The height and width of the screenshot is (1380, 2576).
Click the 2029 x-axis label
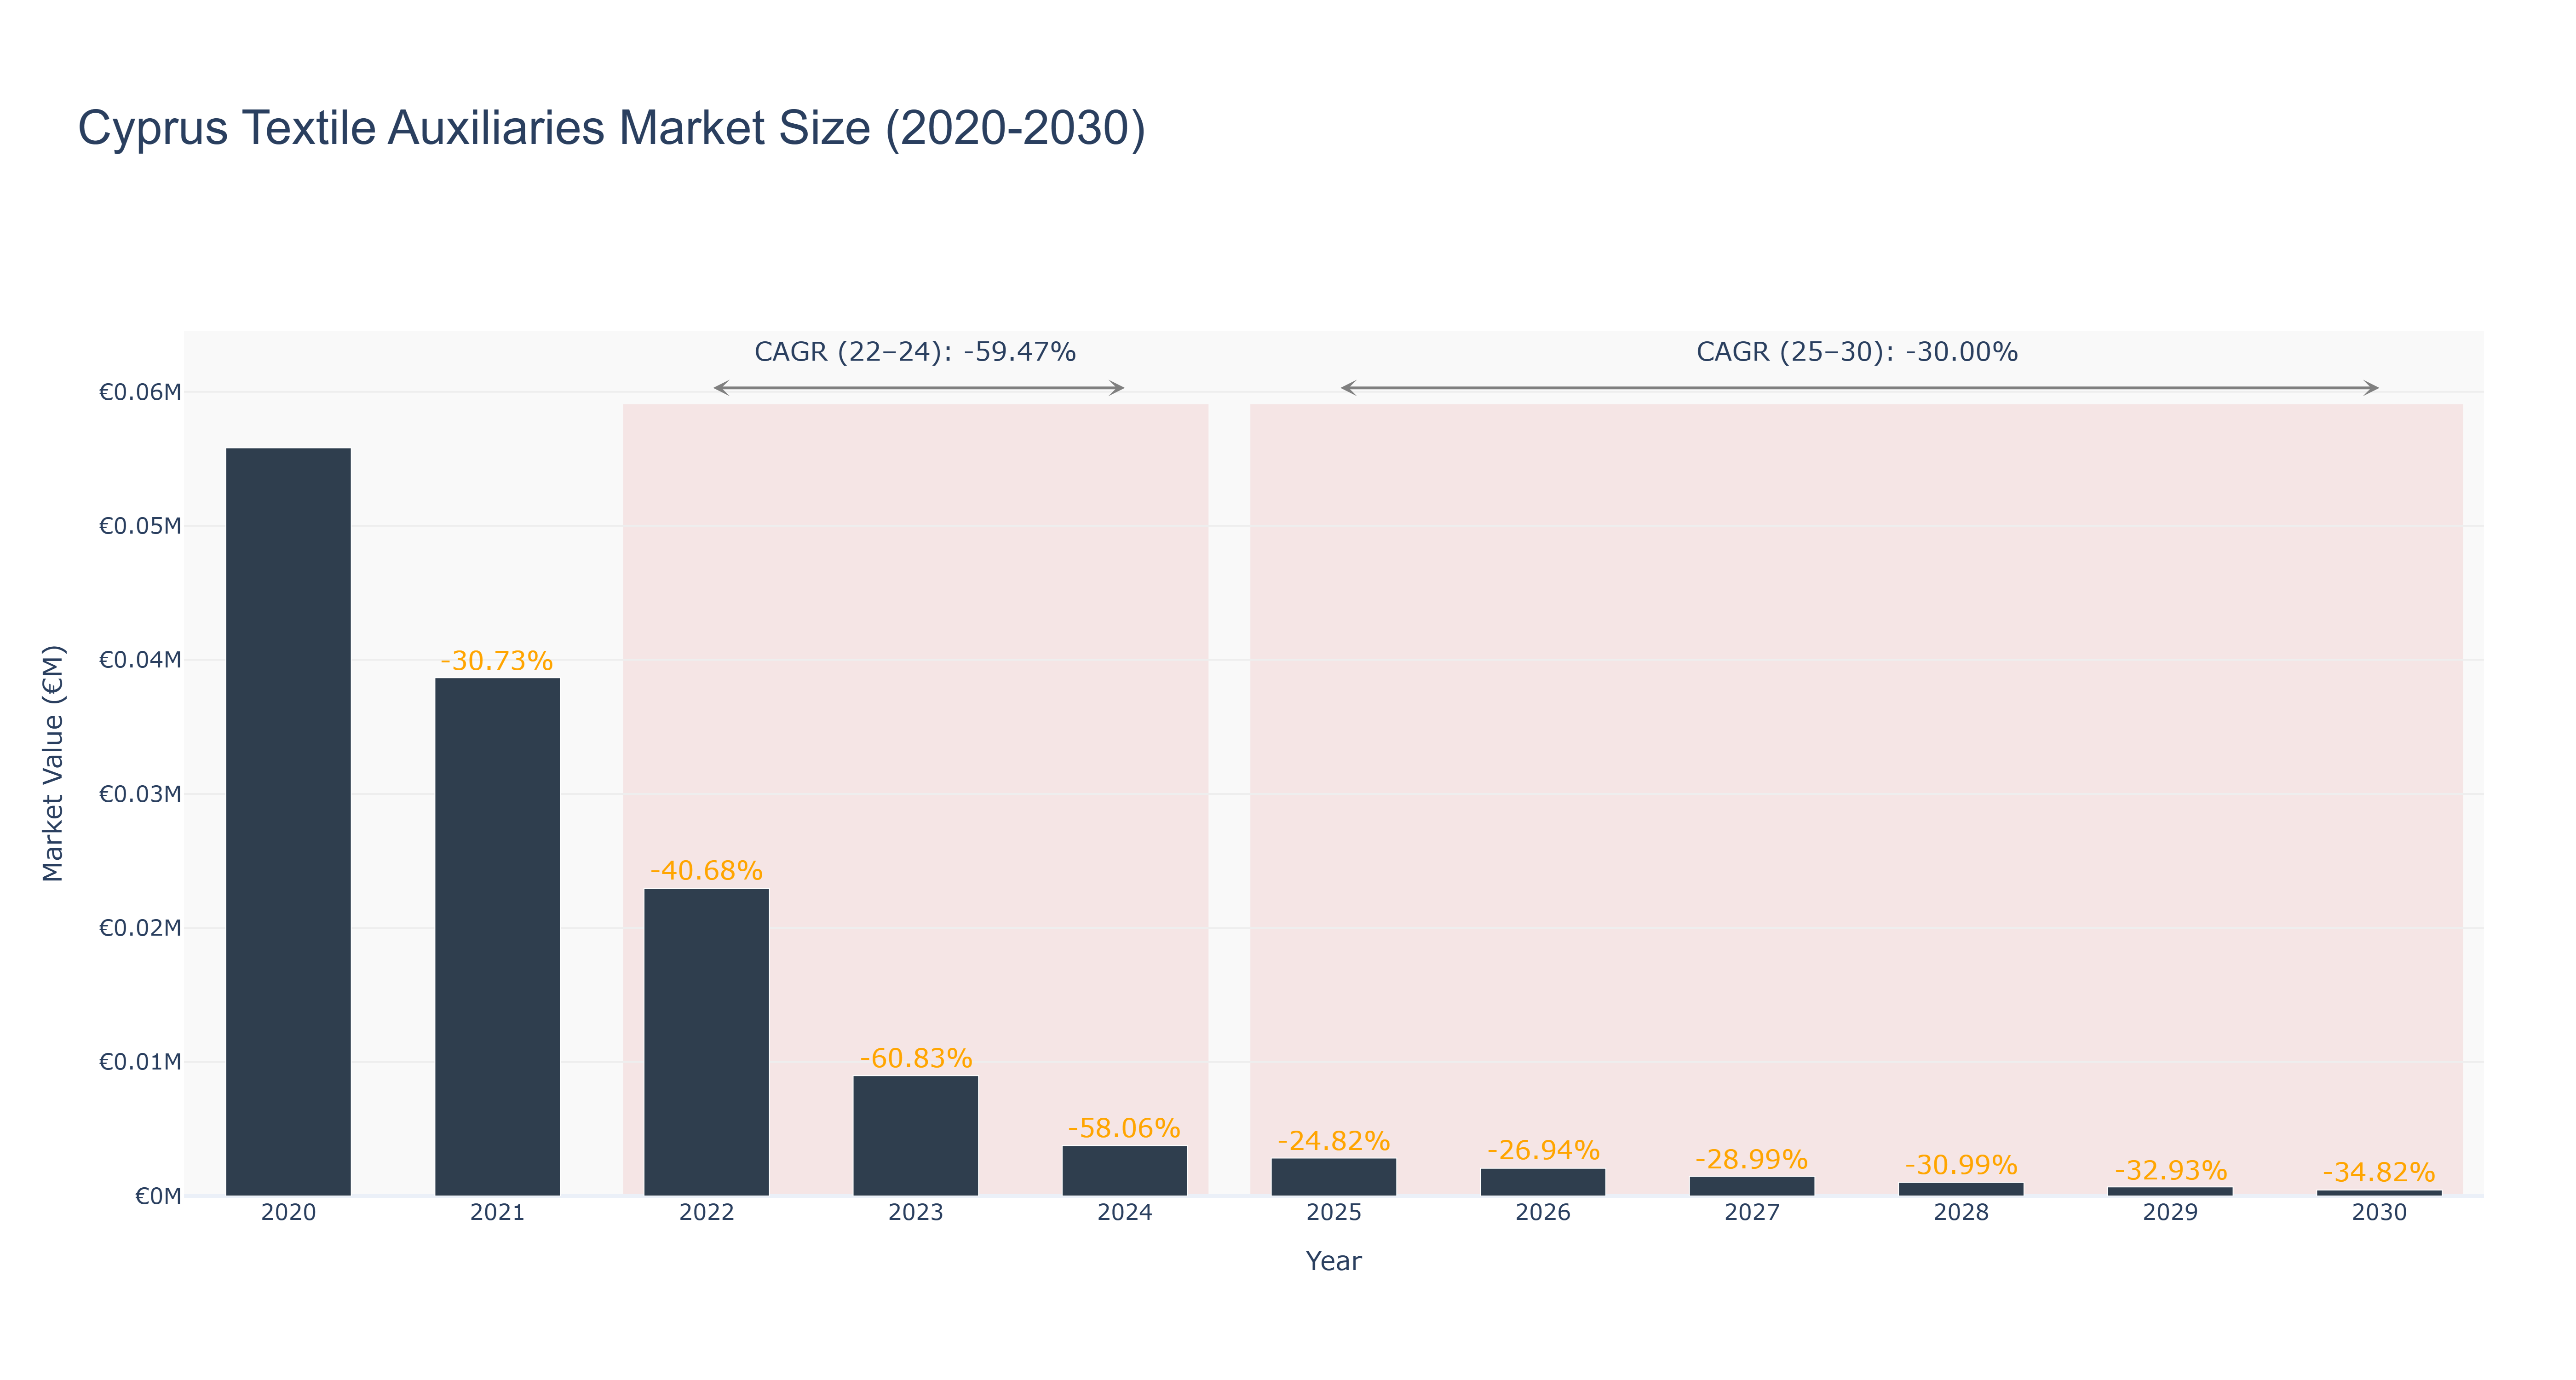pos(2170,1213)
